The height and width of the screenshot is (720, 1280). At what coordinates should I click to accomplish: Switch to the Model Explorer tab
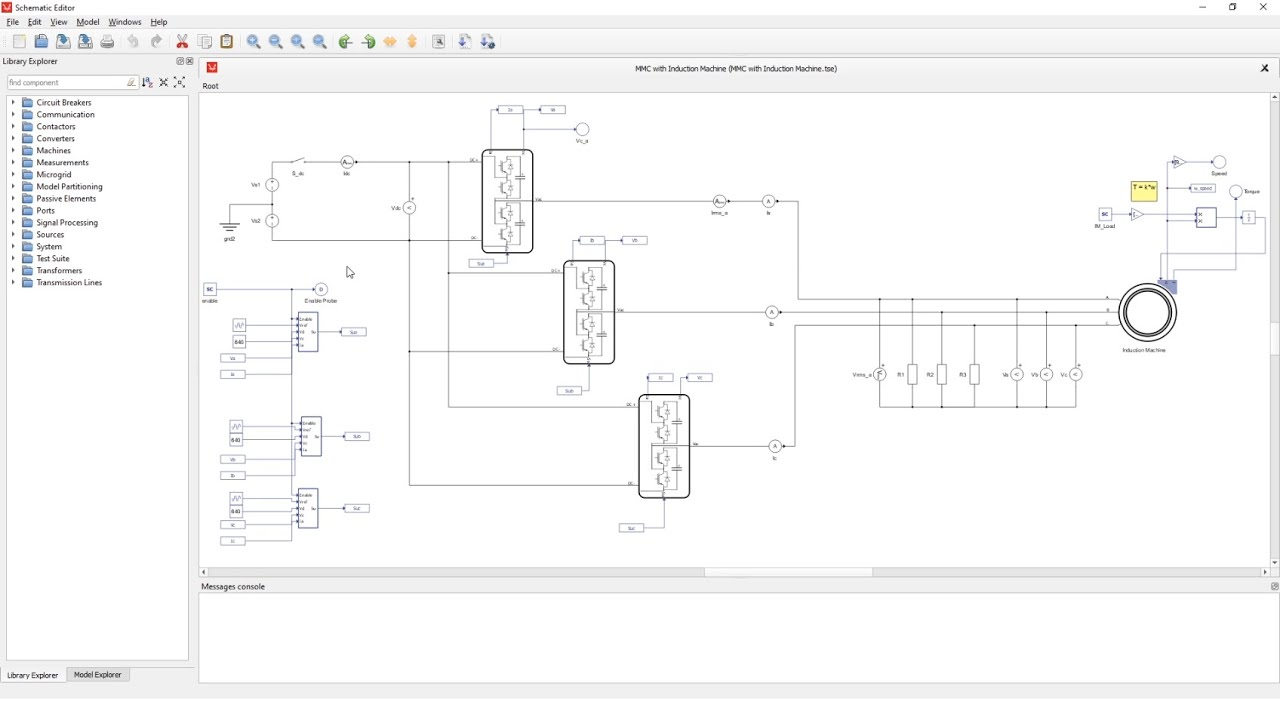point(98,675)
